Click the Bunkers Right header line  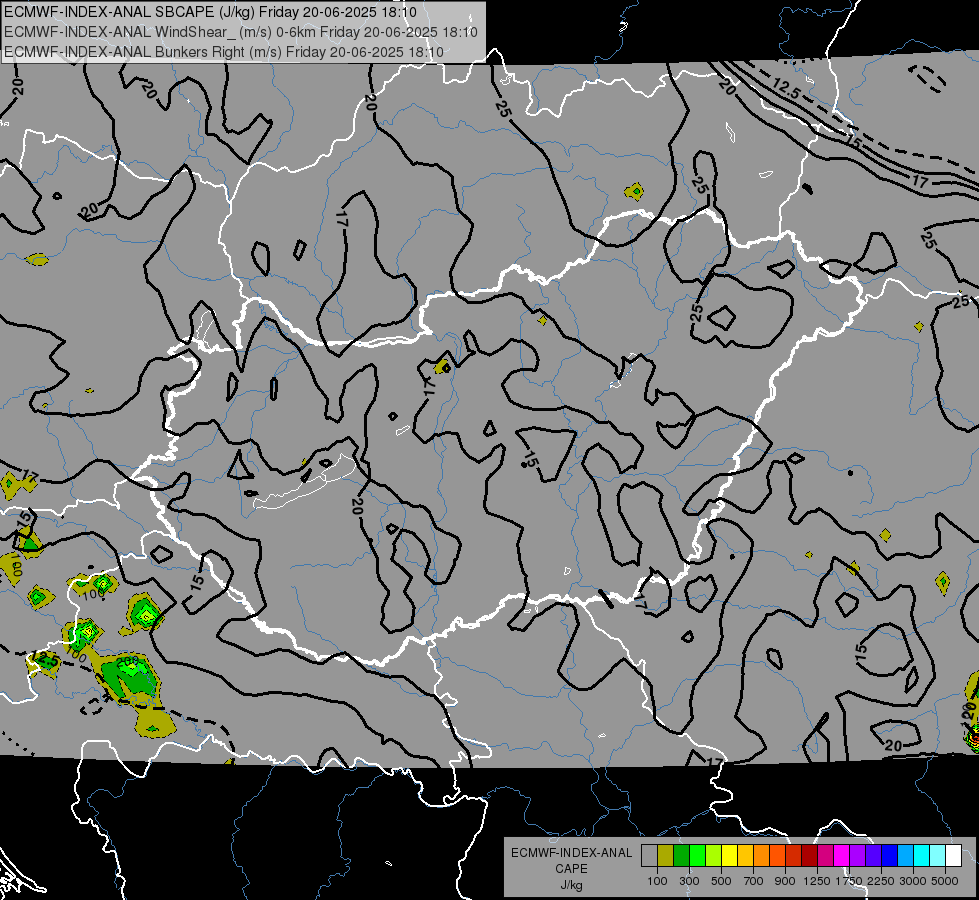click(x=224, y=52)
